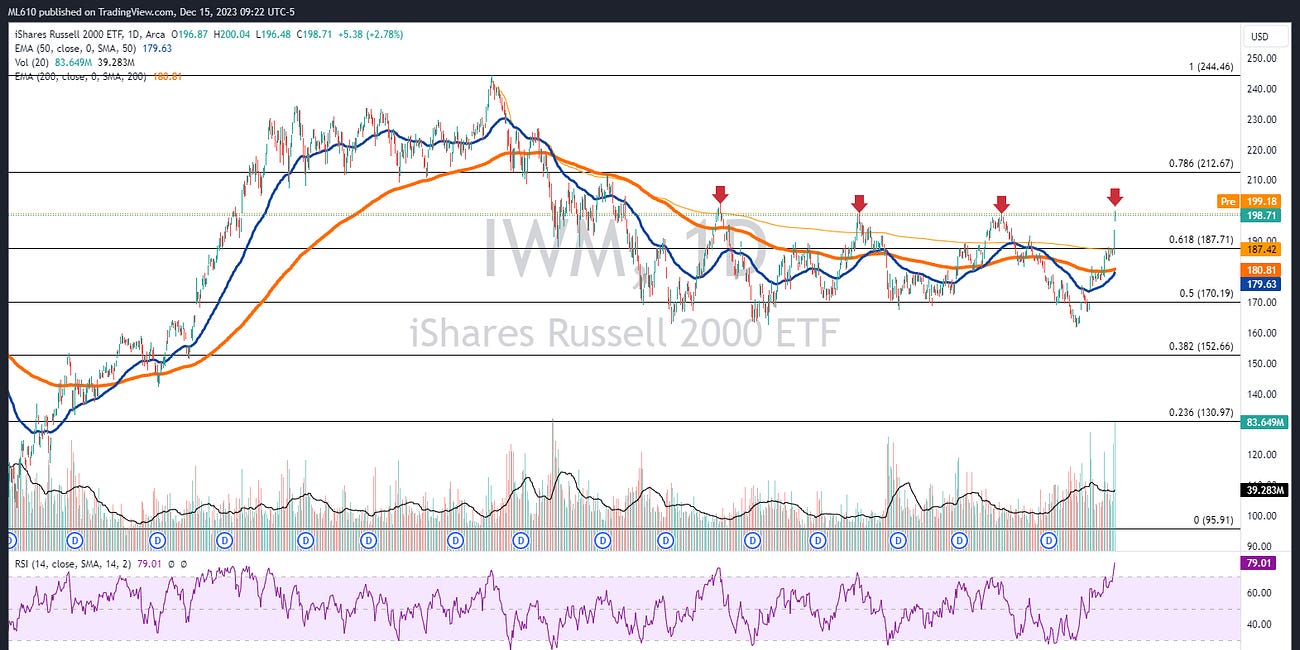
Task: Click the 210.00 price axis label
Action: click(1263, 180)
